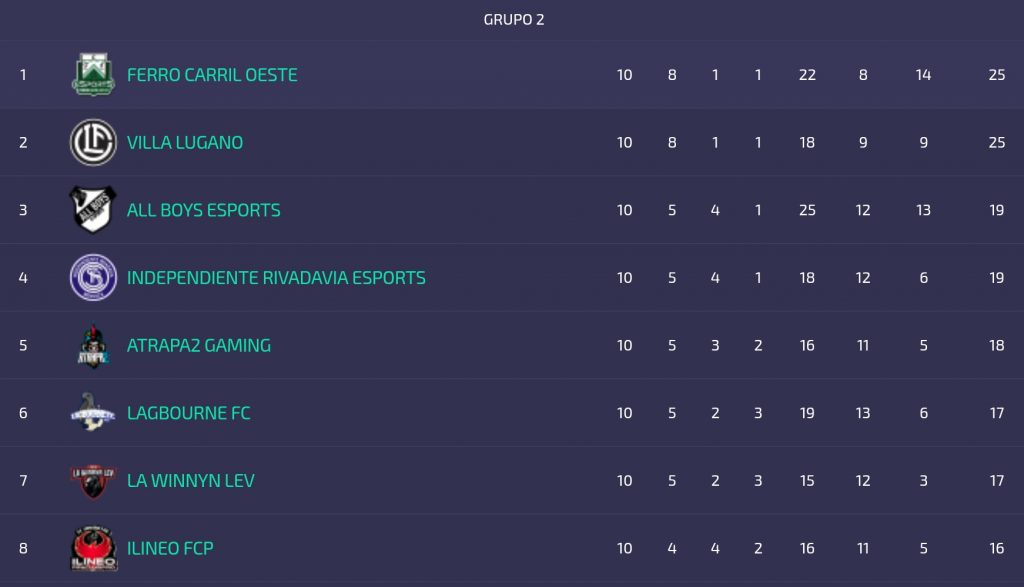Viewport: 1024px width, 587px height.
Task: Click the Ferro Carril Oeste team crest
Action: [93, 74]
